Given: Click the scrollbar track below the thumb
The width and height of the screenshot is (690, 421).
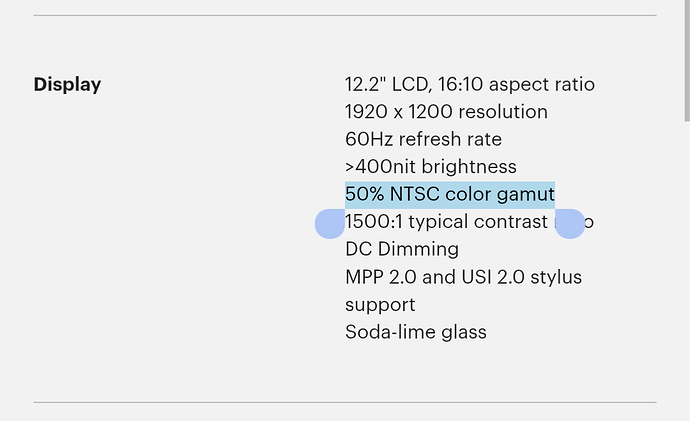Looking at the screenshot, I should tap(687, 271).
